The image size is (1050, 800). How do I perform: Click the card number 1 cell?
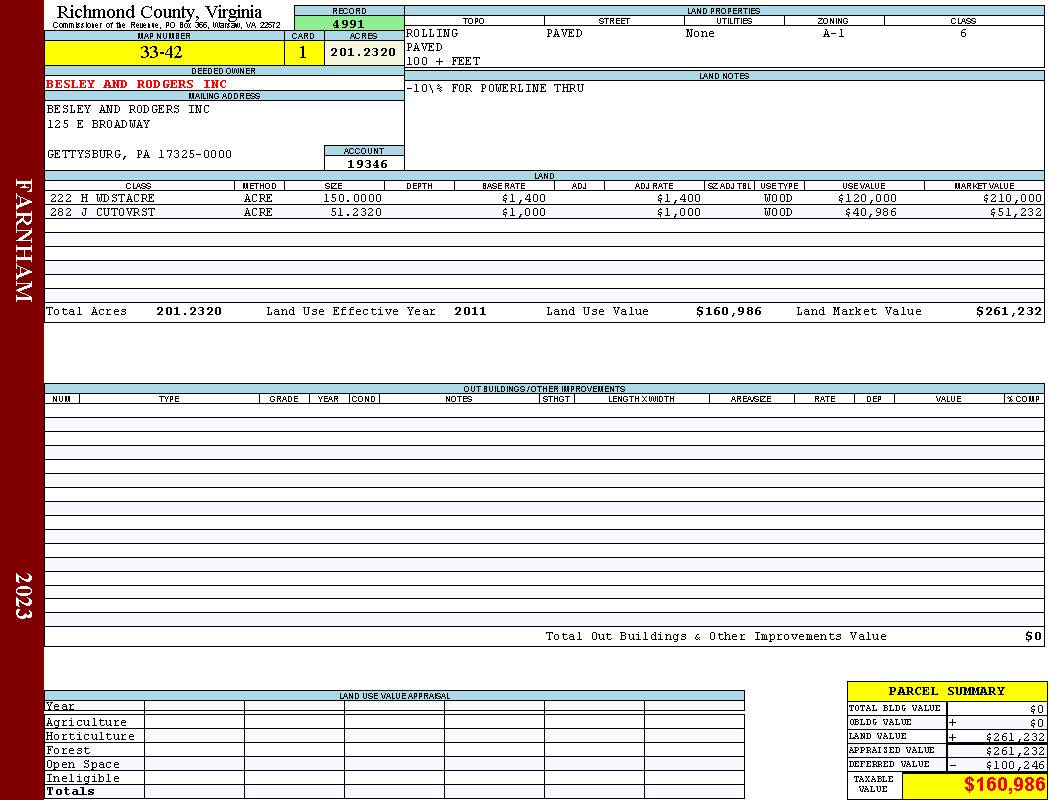[303, 53]
